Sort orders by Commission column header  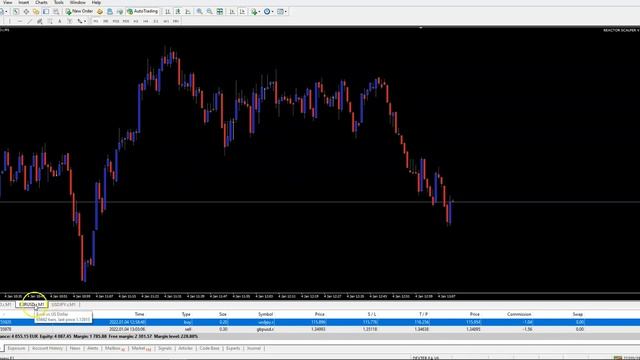(519, 314)
